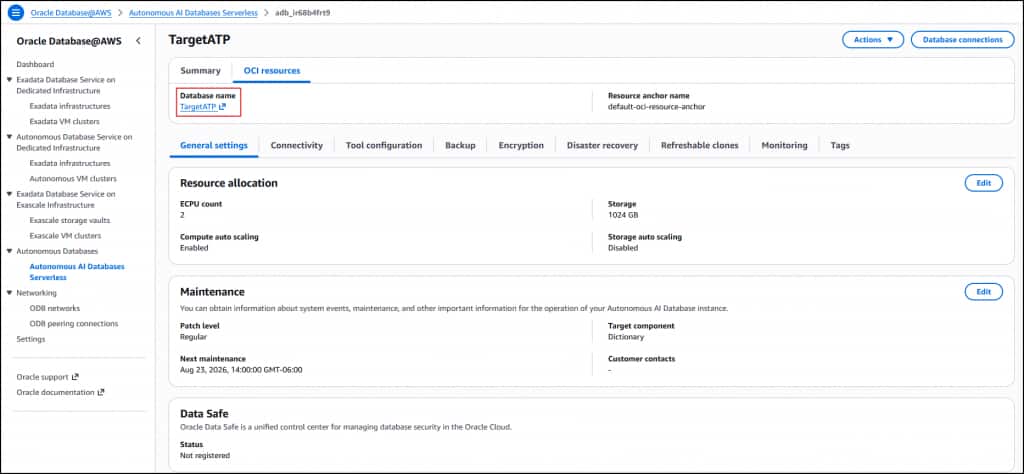Select the OCI resources tab
The height and width of the screenshot is (474, 1024).
pos(272,71)
